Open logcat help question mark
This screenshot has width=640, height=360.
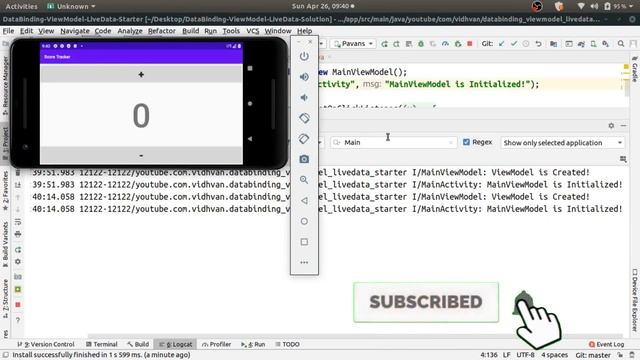tap(18, 320)
